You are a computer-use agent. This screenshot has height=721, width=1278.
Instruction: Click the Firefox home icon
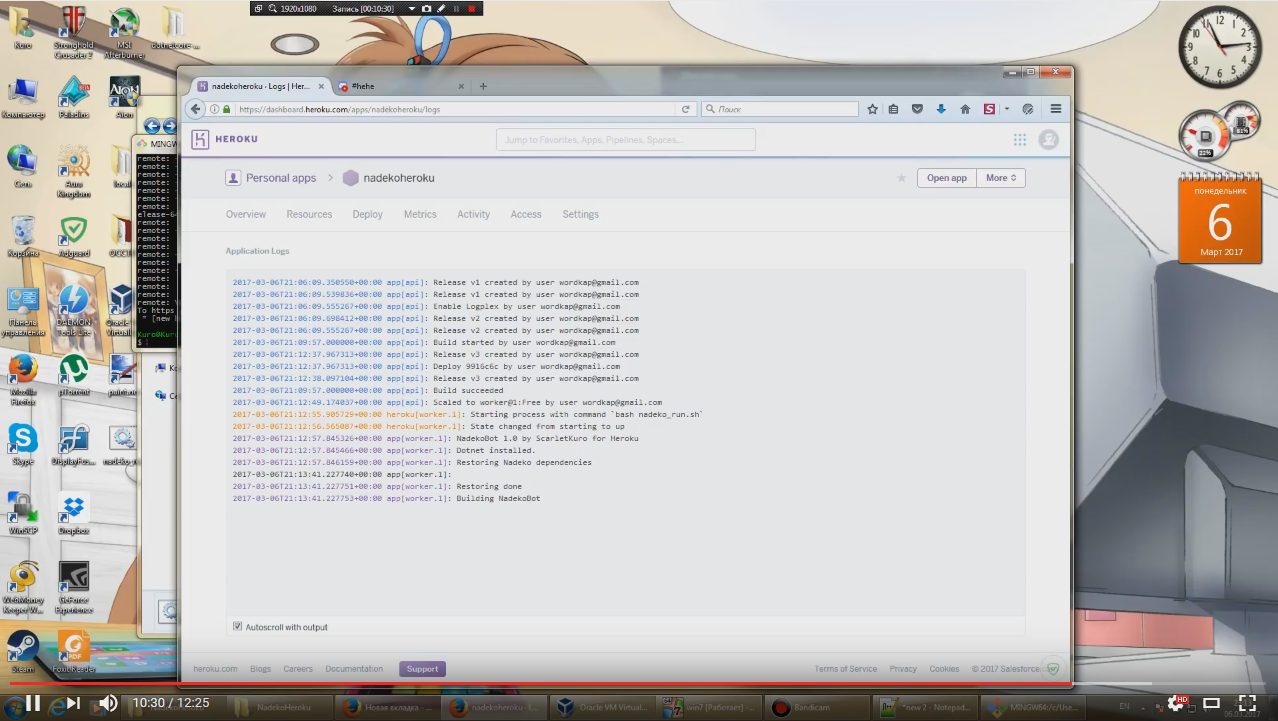click(964, 108)
